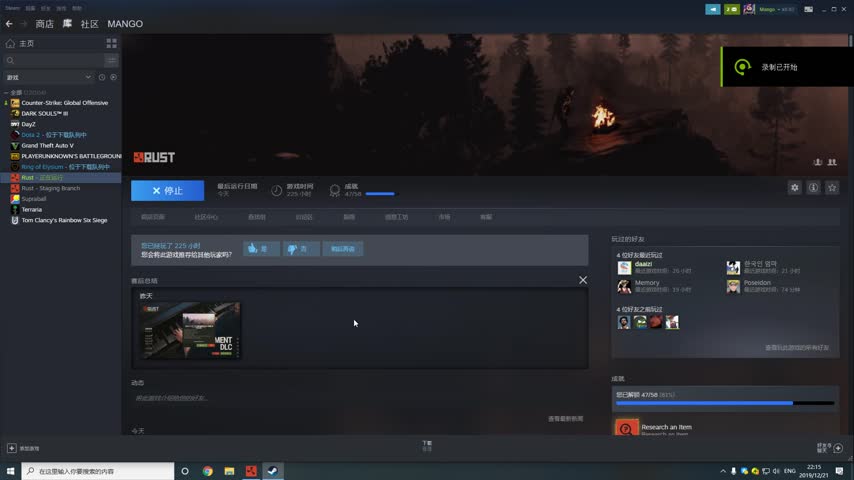This screenshot has width=854, height=480.
Task: Stop Rust with the blue 停止 button
Action: click(167, 190)
